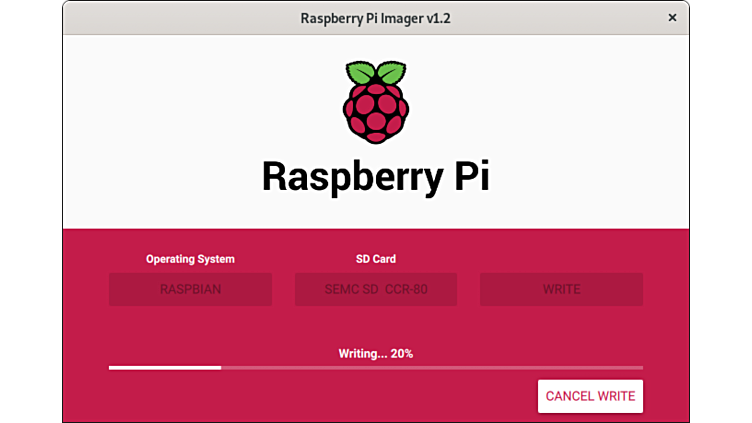Open the RASPBIAN operating system selector

[x=190, y=290]
